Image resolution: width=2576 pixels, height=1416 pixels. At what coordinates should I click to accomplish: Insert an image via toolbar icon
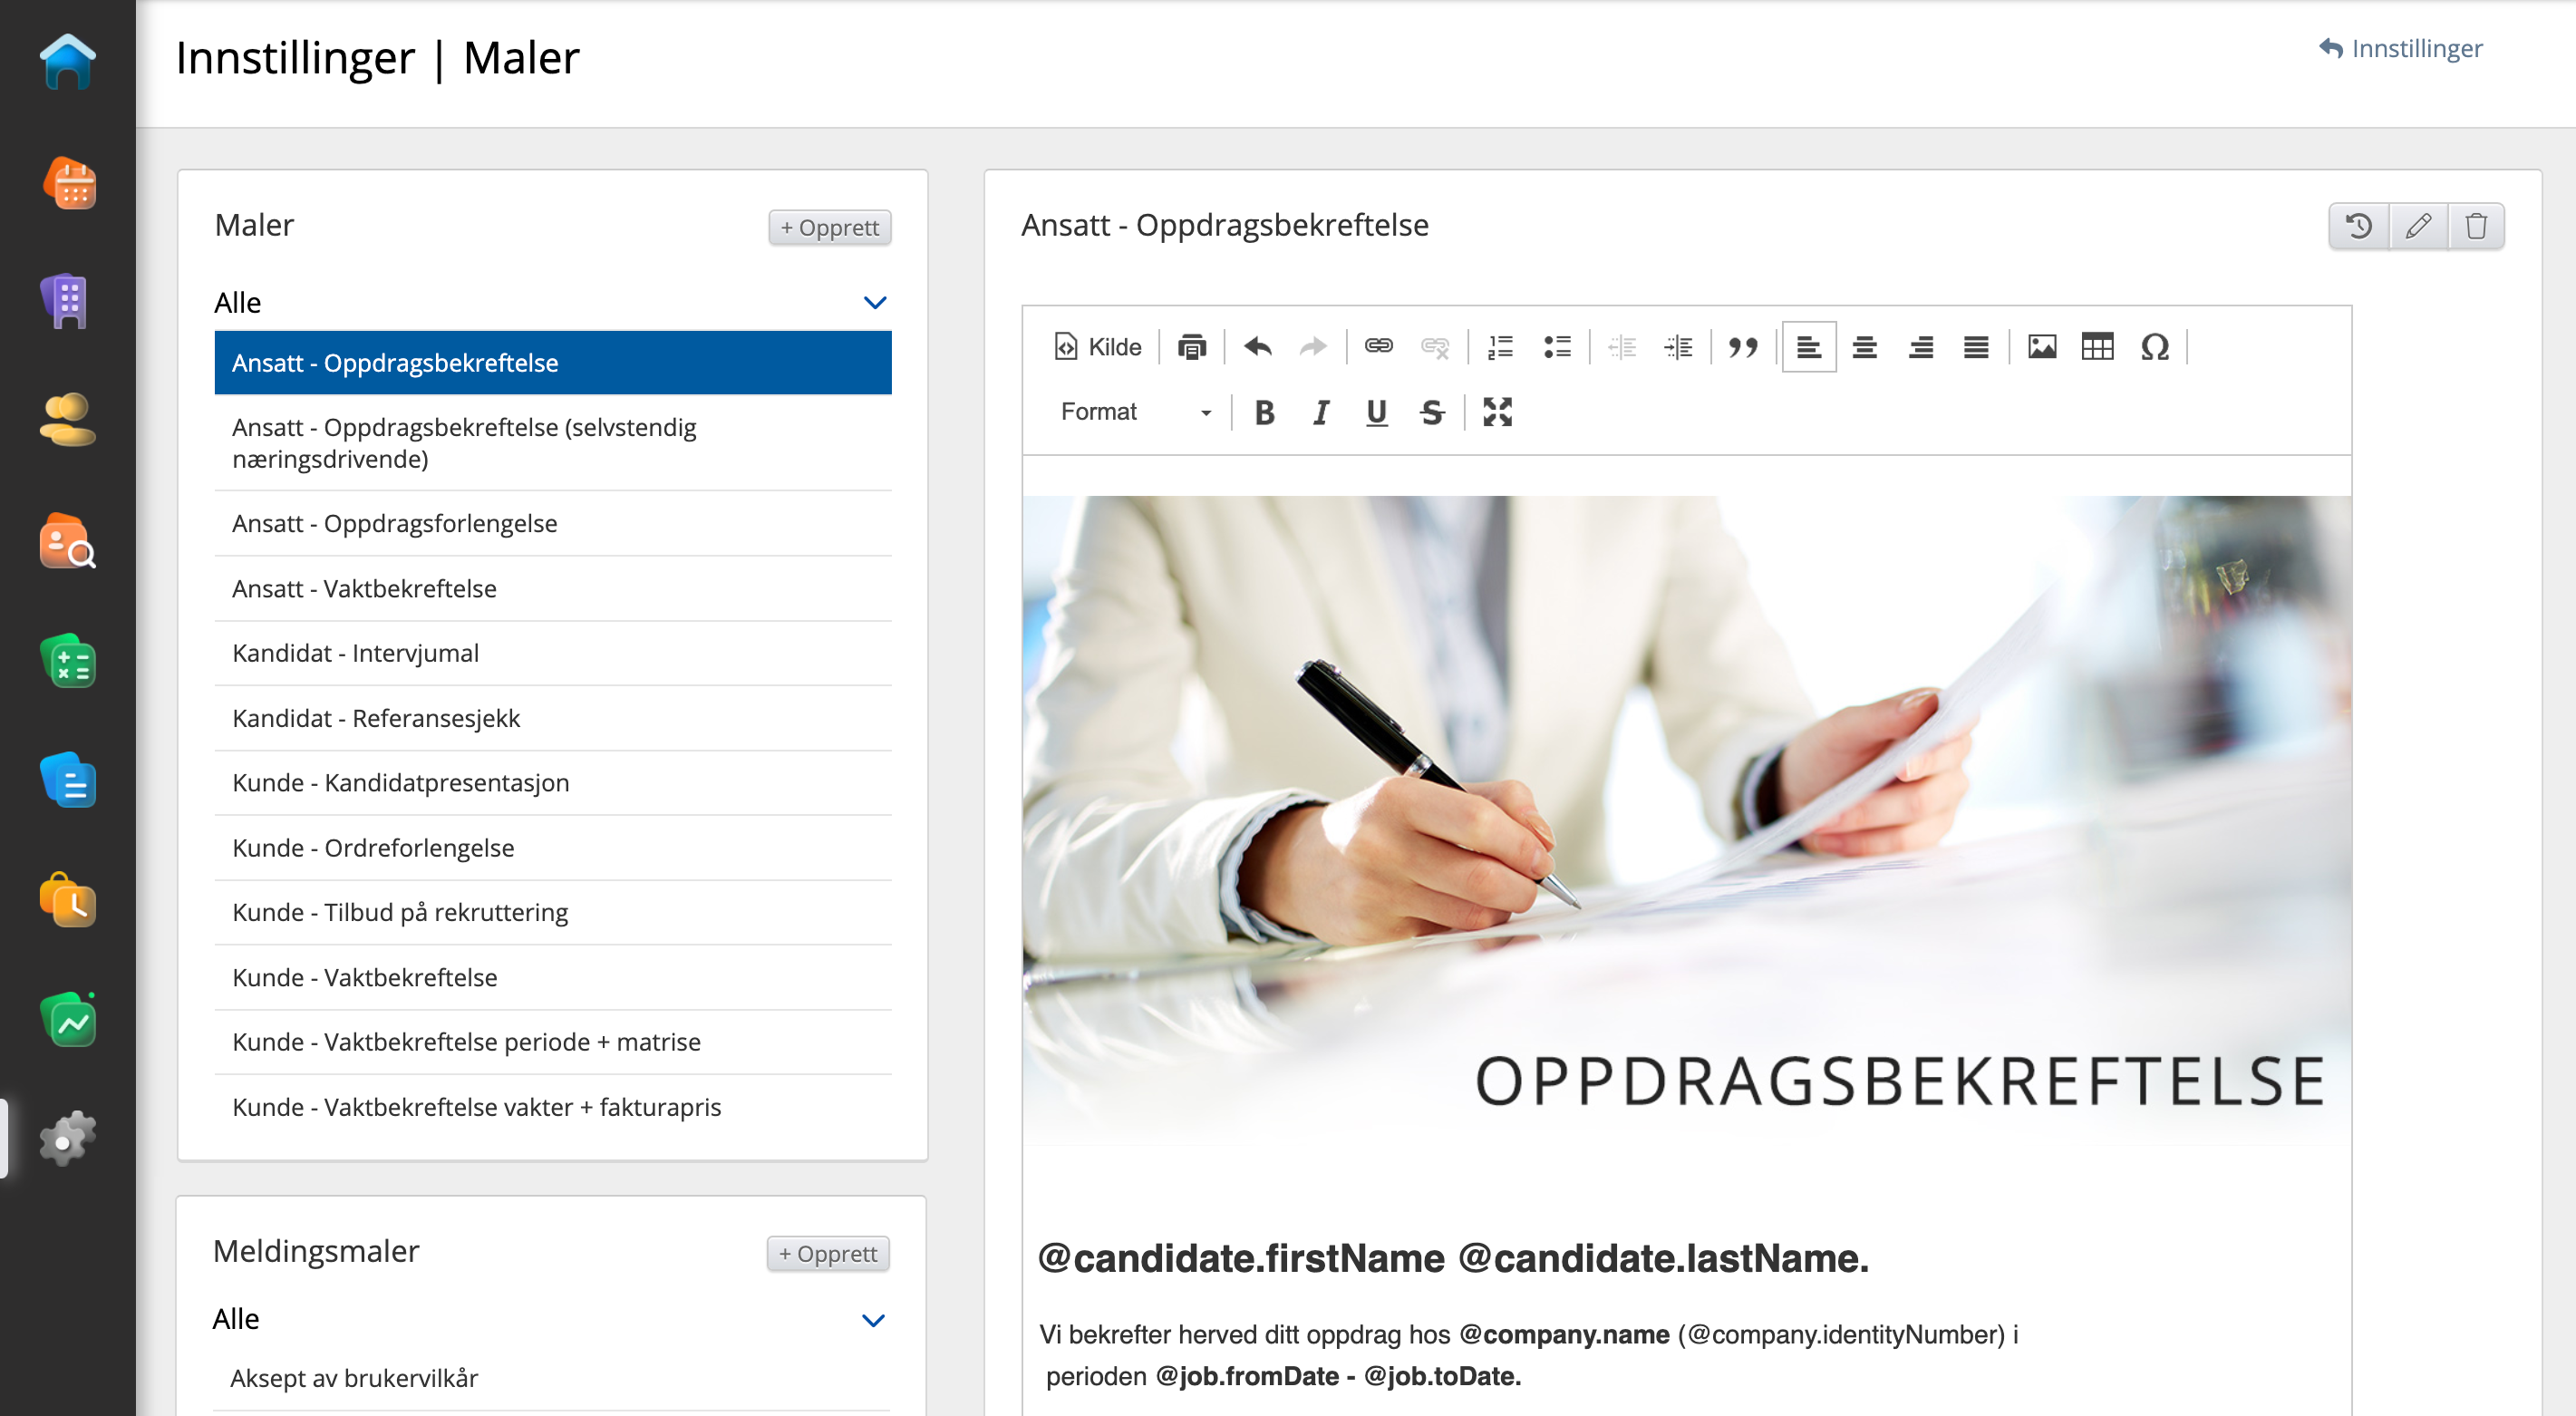point(2041,347)
